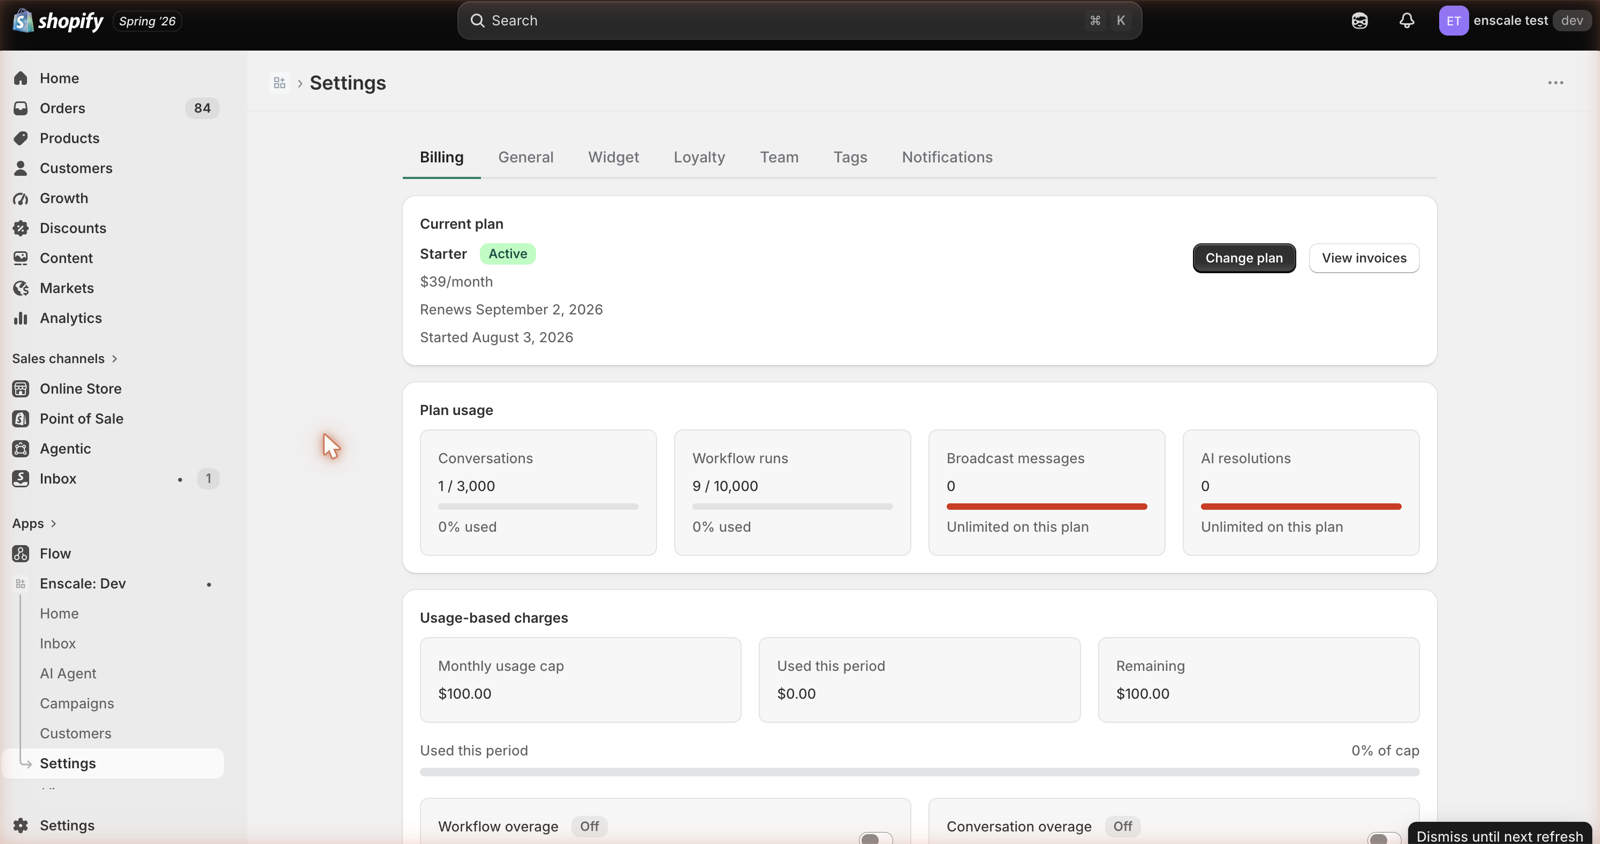
Task: Click the Shopify logo
Action: tap(58, 20)
